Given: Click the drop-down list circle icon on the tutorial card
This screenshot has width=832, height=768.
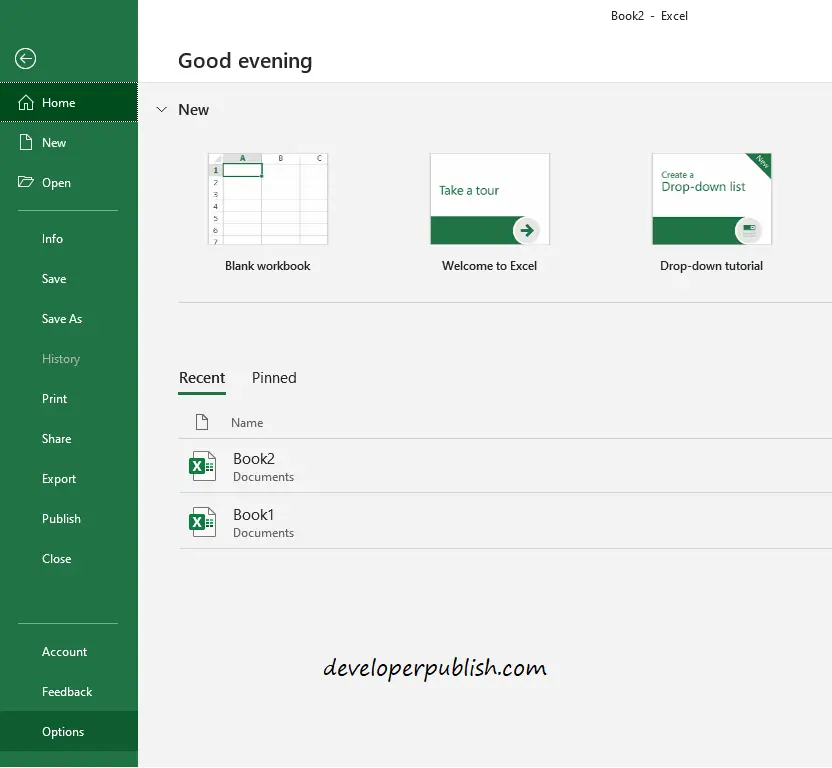Looking at the screenshot, I should click(x=749, y=230).
